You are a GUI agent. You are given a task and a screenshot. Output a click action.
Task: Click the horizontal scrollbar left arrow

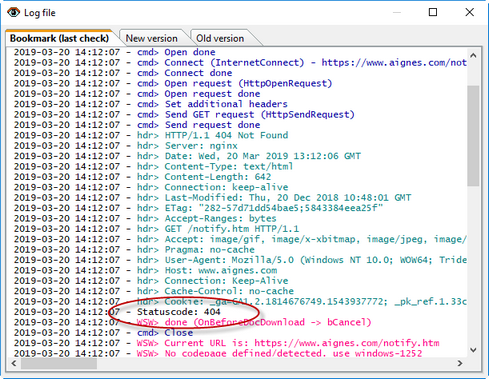(x=14, y=363)
